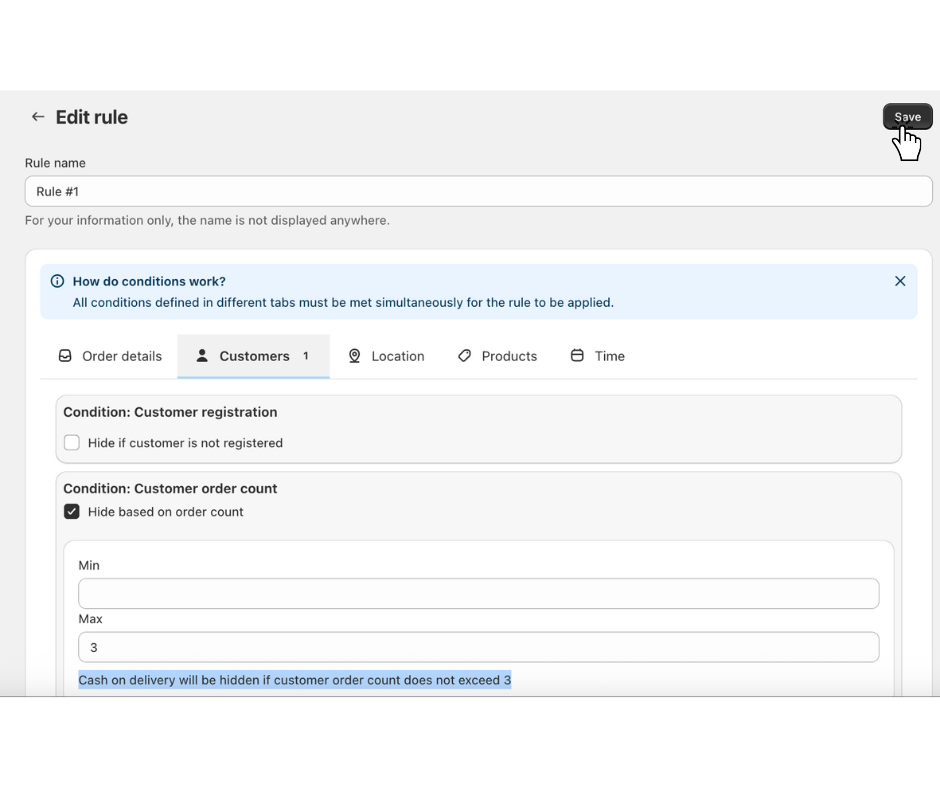The image size is (940, 788).
Task: Click the Max order count field
Action: click(478, 647)
